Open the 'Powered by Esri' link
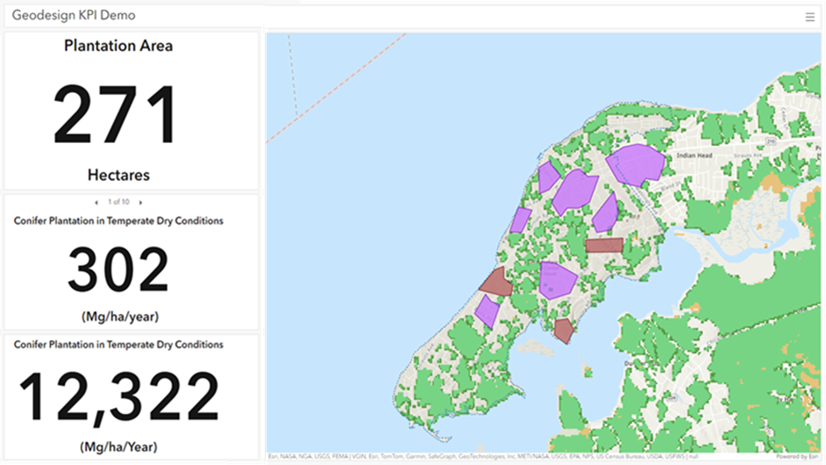826x465 pixels. click(798, 457)
